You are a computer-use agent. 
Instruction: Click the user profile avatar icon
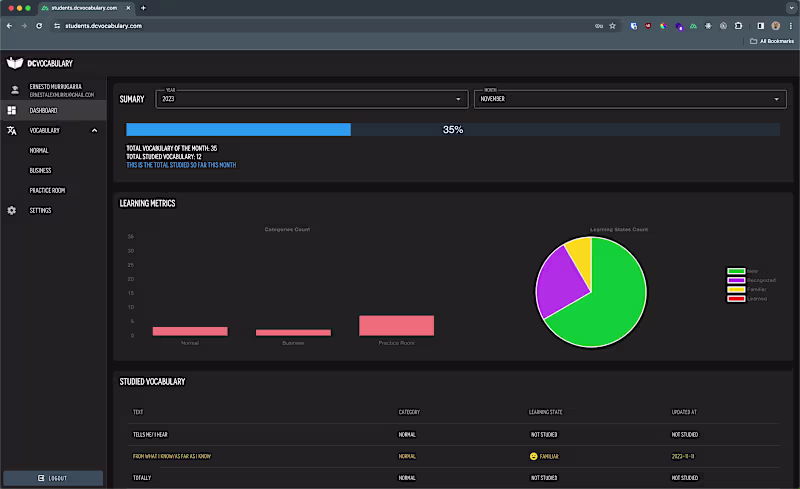click(13, 90)
